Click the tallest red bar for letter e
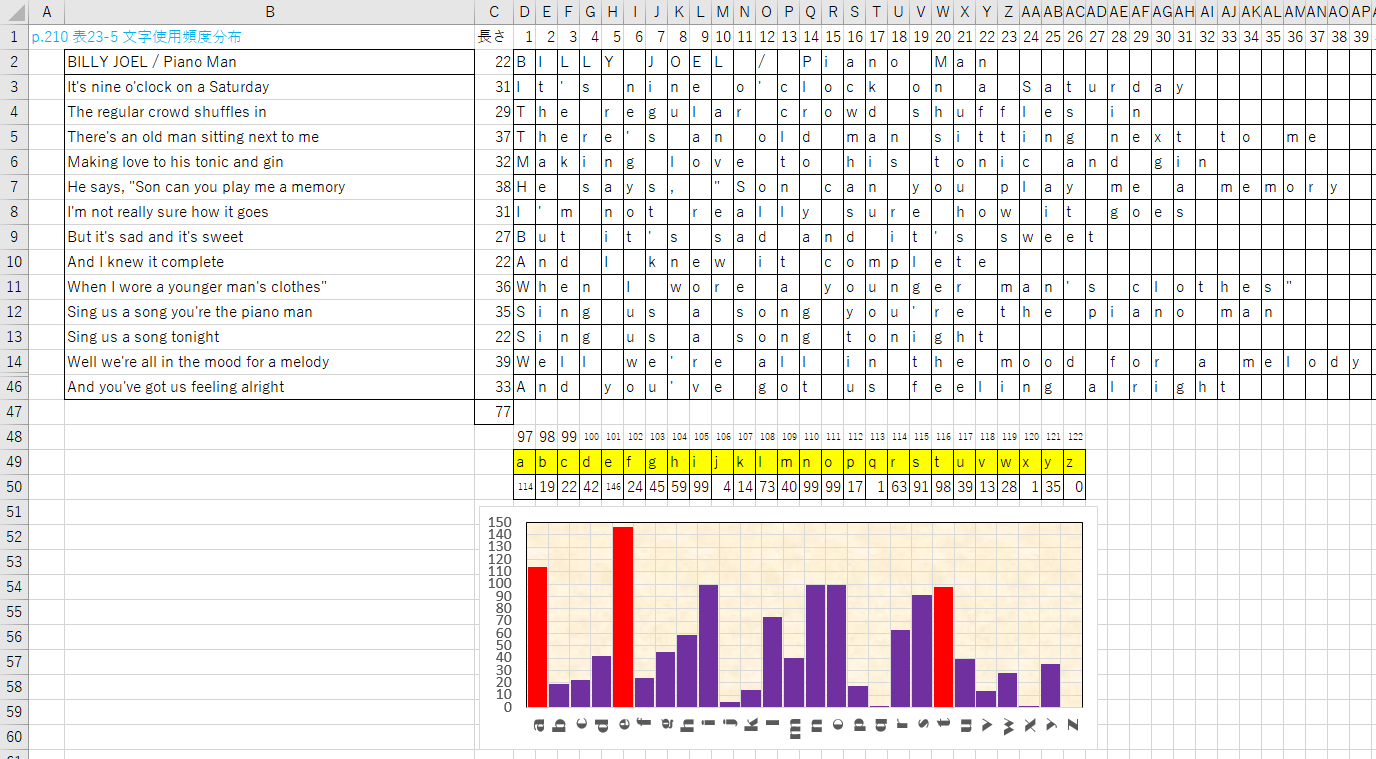Viewport: 1376px width, 759px height. [623, 617]
